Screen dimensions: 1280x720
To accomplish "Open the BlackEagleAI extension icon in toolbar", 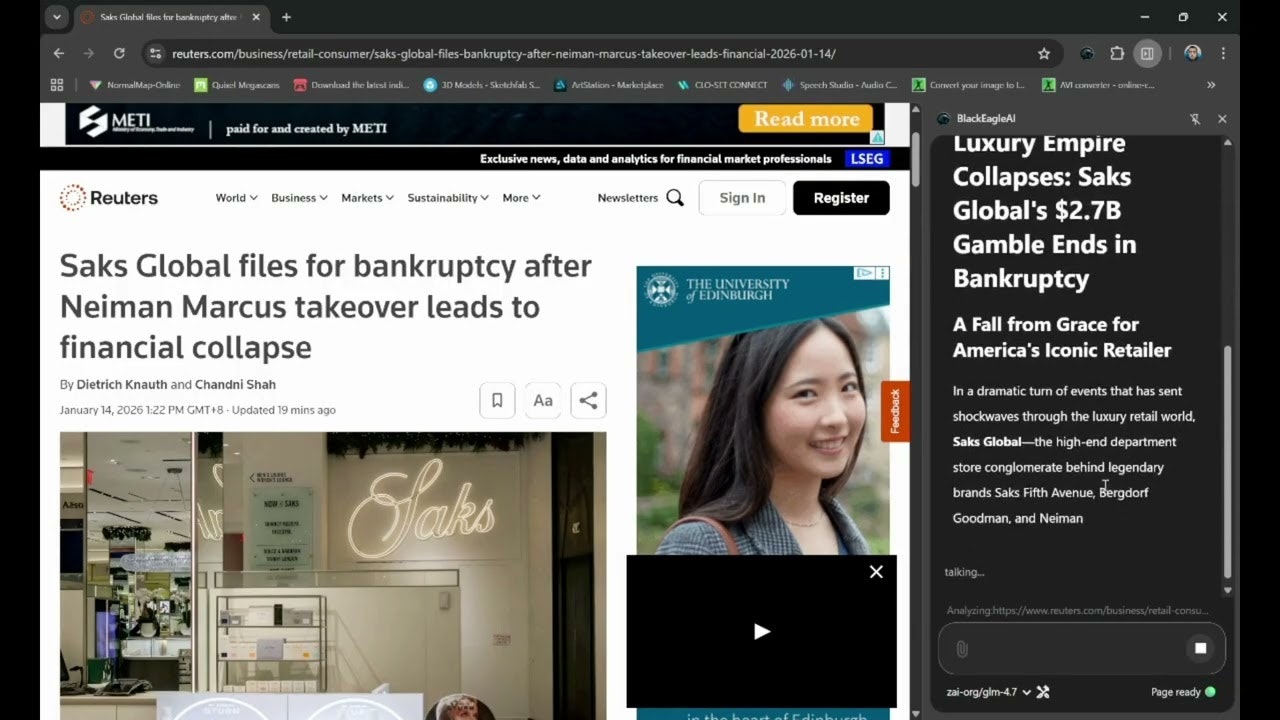I will click(x=1087, y=53).
